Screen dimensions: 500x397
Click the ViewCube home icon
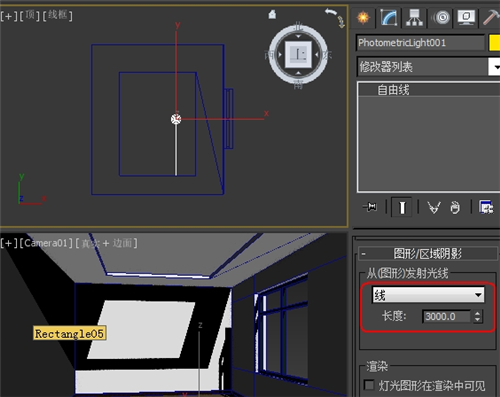click(272, 14)
